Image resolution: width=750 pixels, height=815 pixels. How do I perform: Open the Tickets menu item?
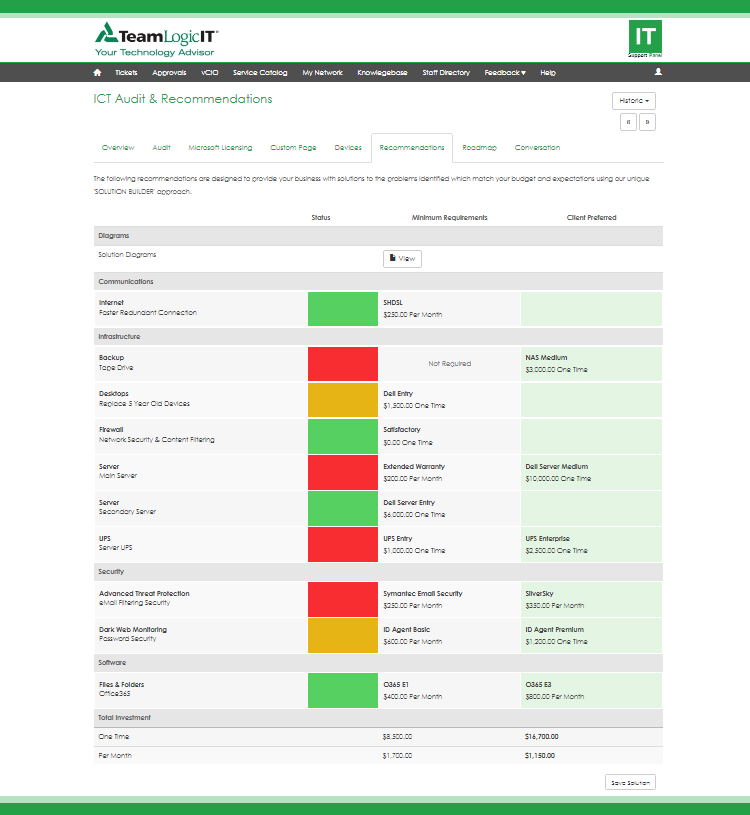(x=126, y=73)
